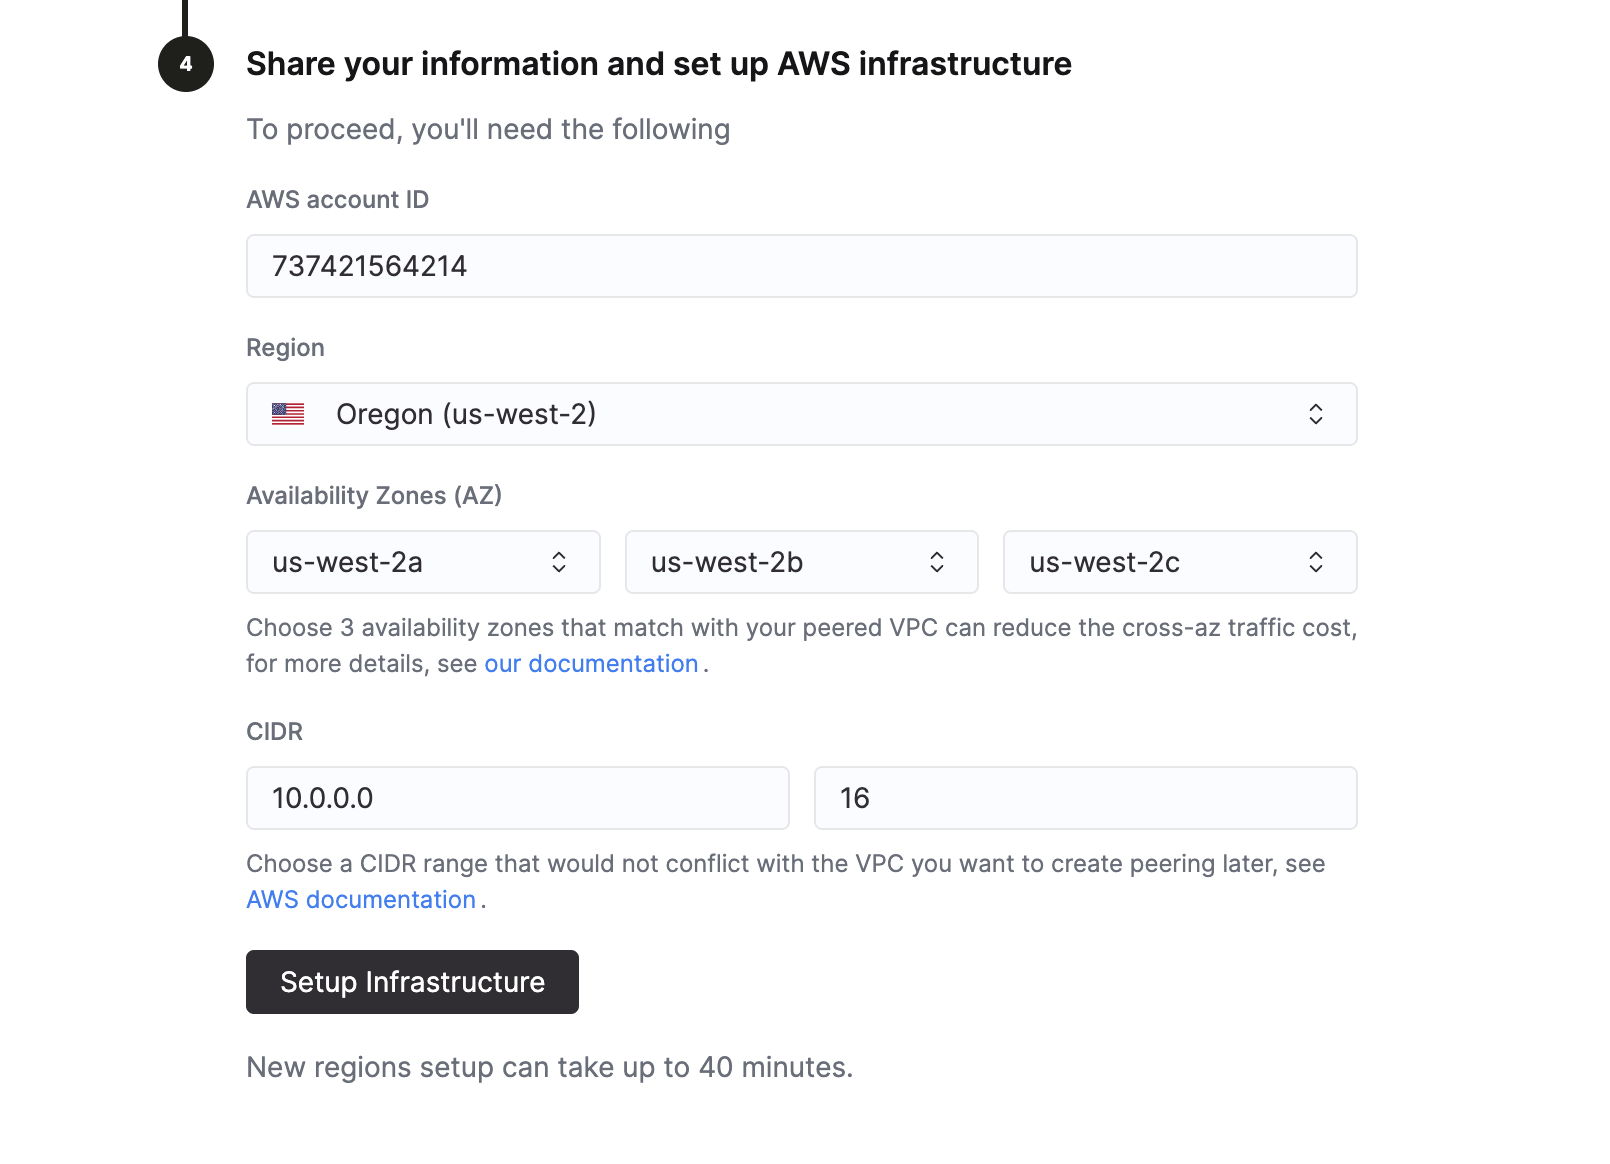Focus the AWS account ID input field
1610x1164 pixels.
pyautogui.click(x=800, y=266)
